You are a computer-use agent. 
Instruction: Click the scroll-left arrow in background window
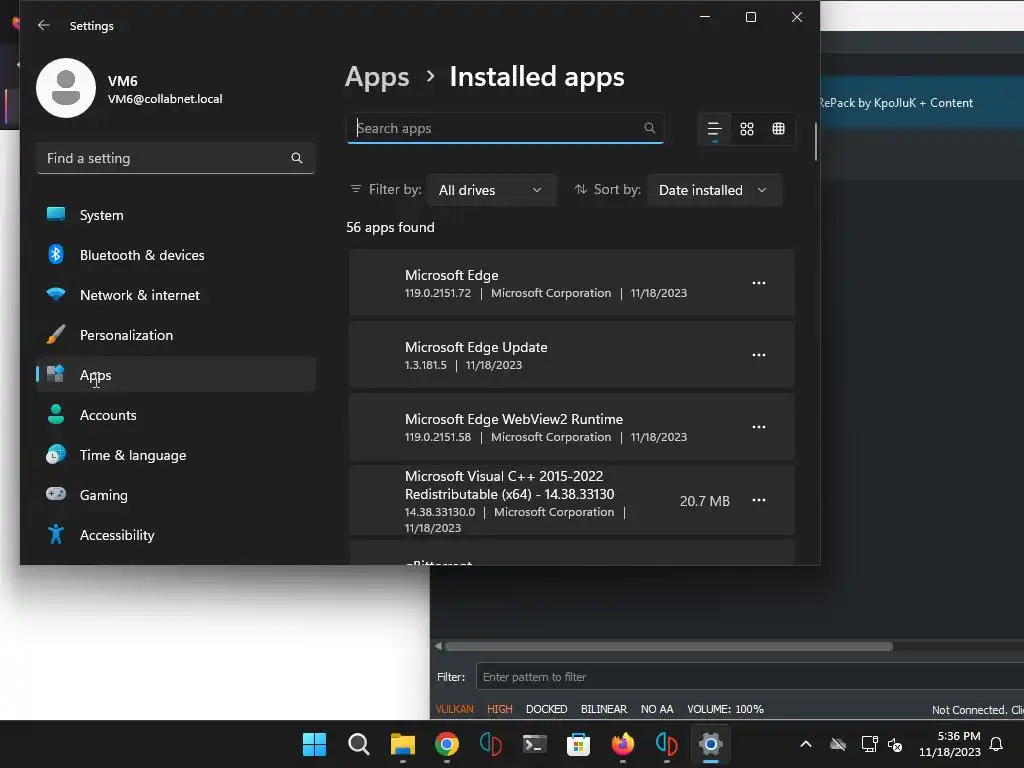click(x=438, y=647)
